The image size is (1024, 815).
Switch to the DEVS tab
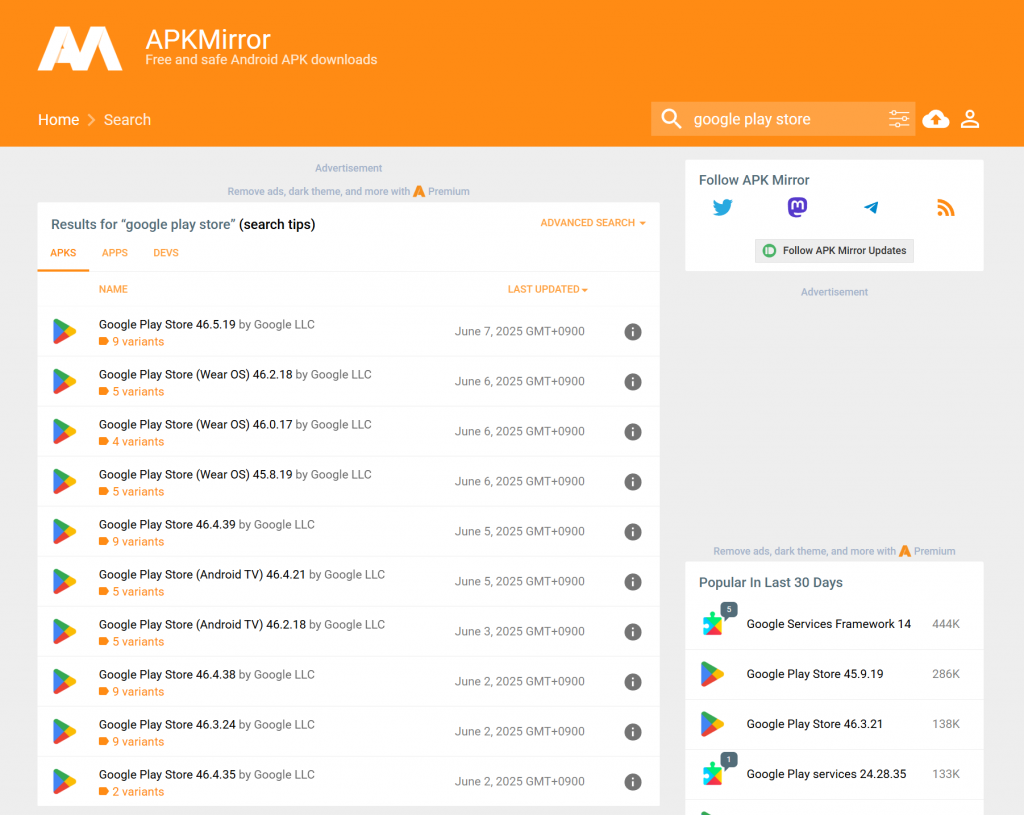pyautogui.click(x=166, y=253)
